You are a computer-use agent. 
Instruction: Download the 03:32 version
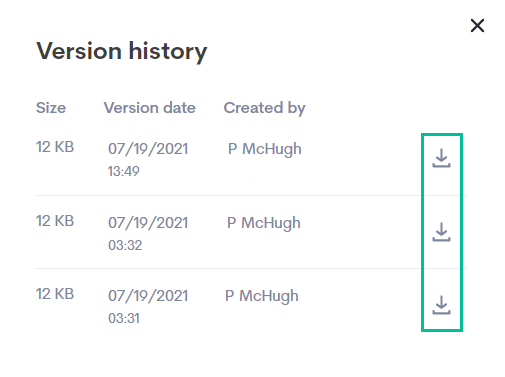click(441, 232)
